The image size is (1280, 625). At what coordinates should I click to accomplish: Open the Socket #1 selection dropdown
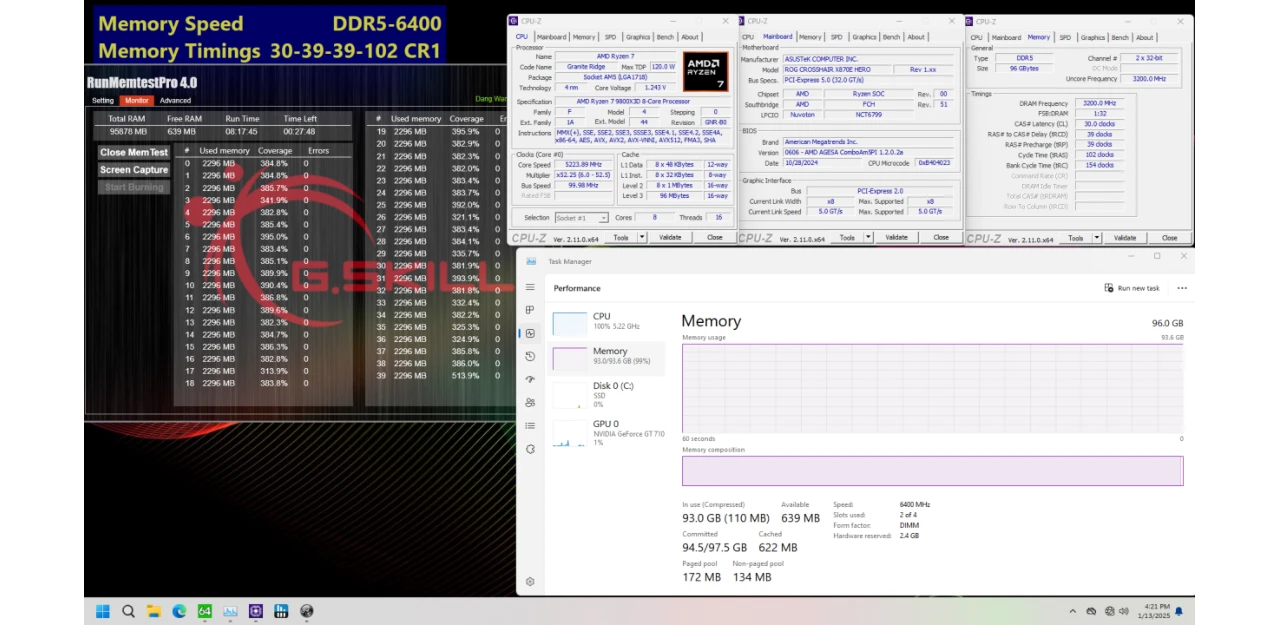[x=581, y=217]
